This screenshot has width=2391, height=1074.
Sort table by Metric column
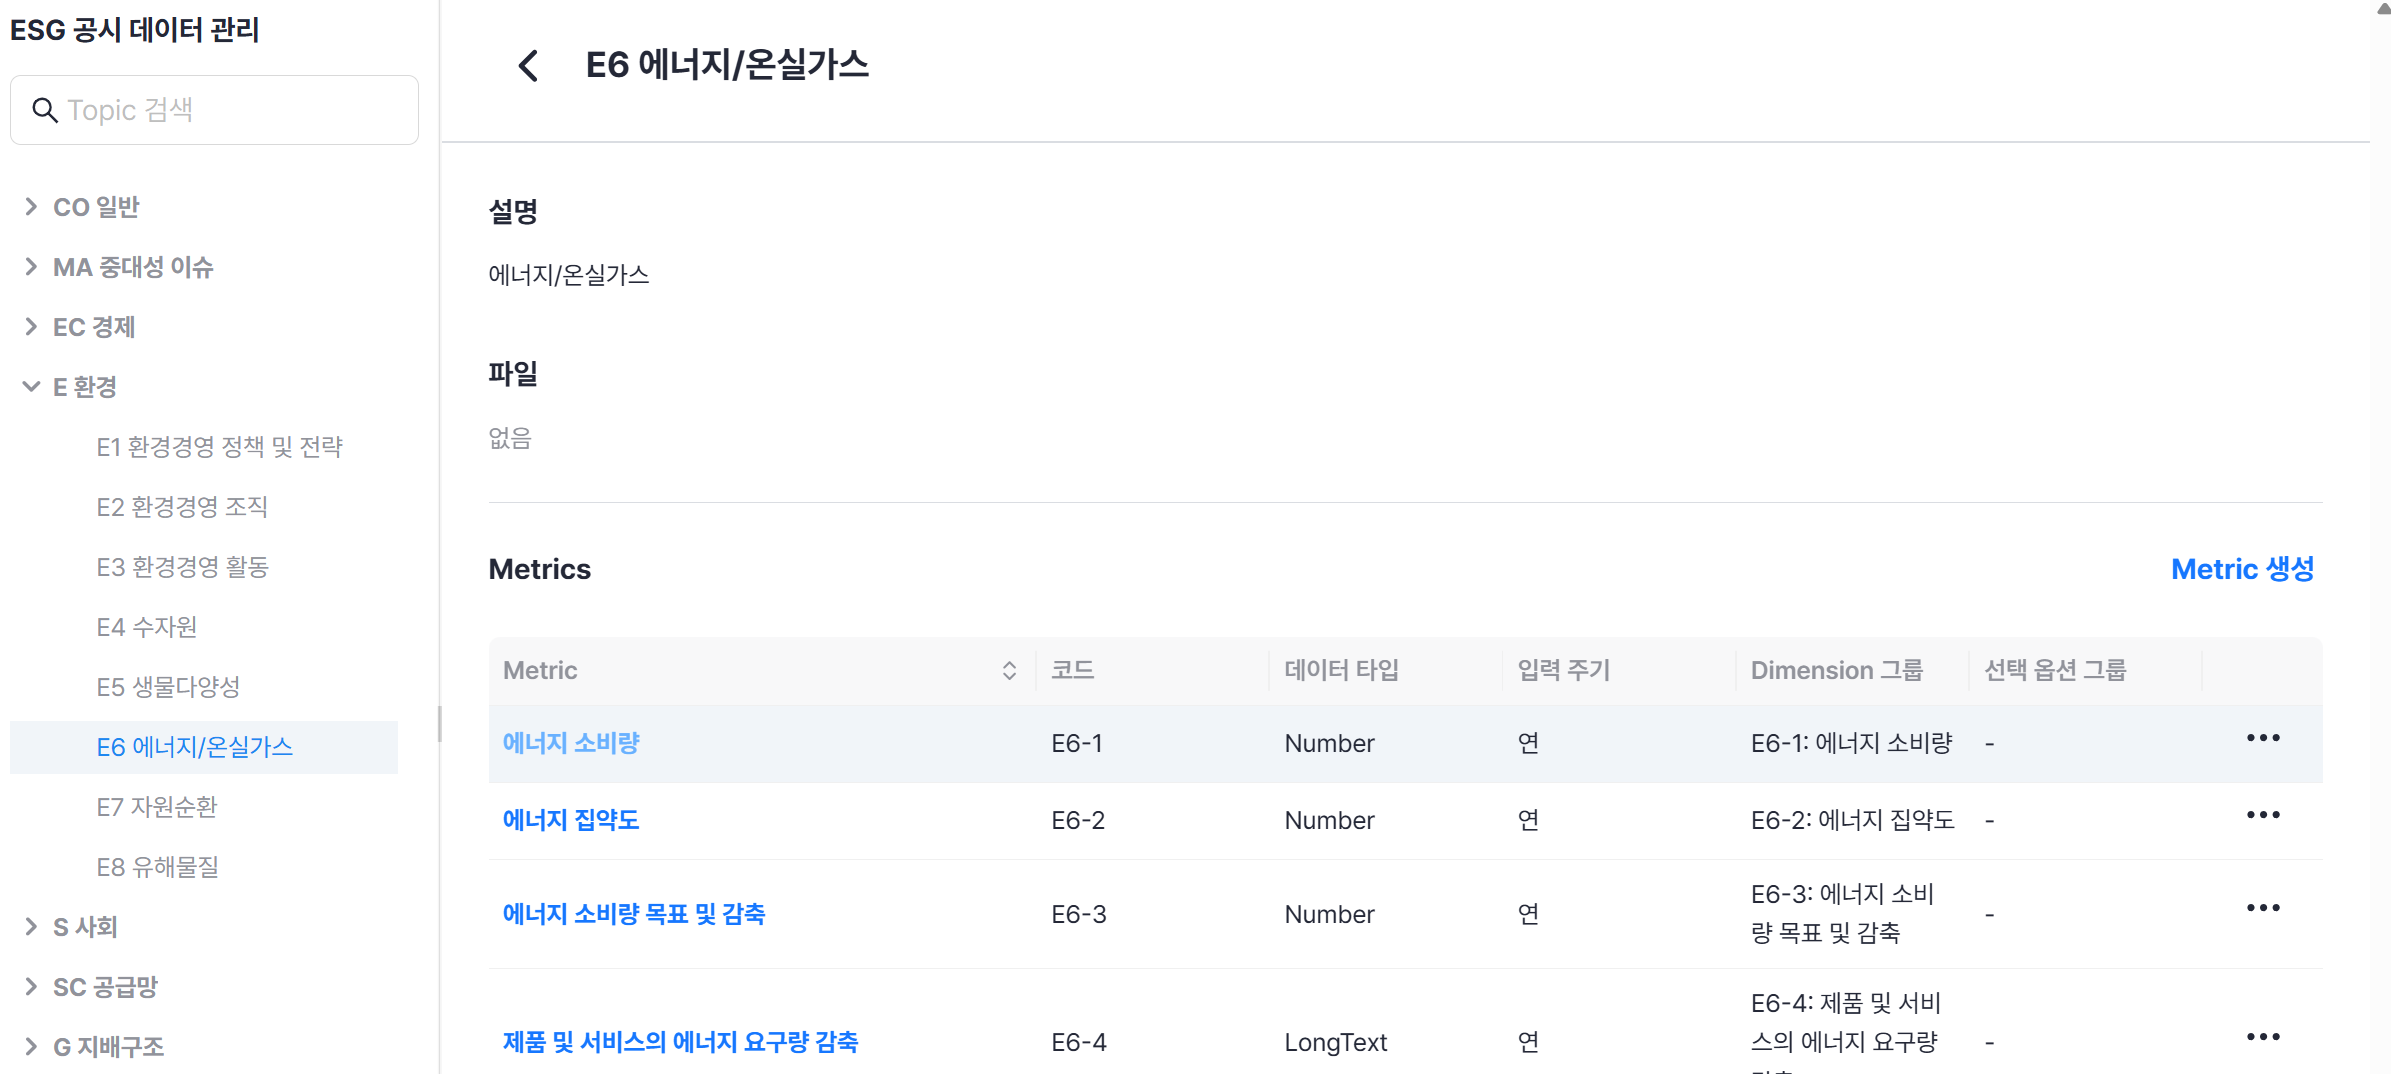[x=1009, y=670]
